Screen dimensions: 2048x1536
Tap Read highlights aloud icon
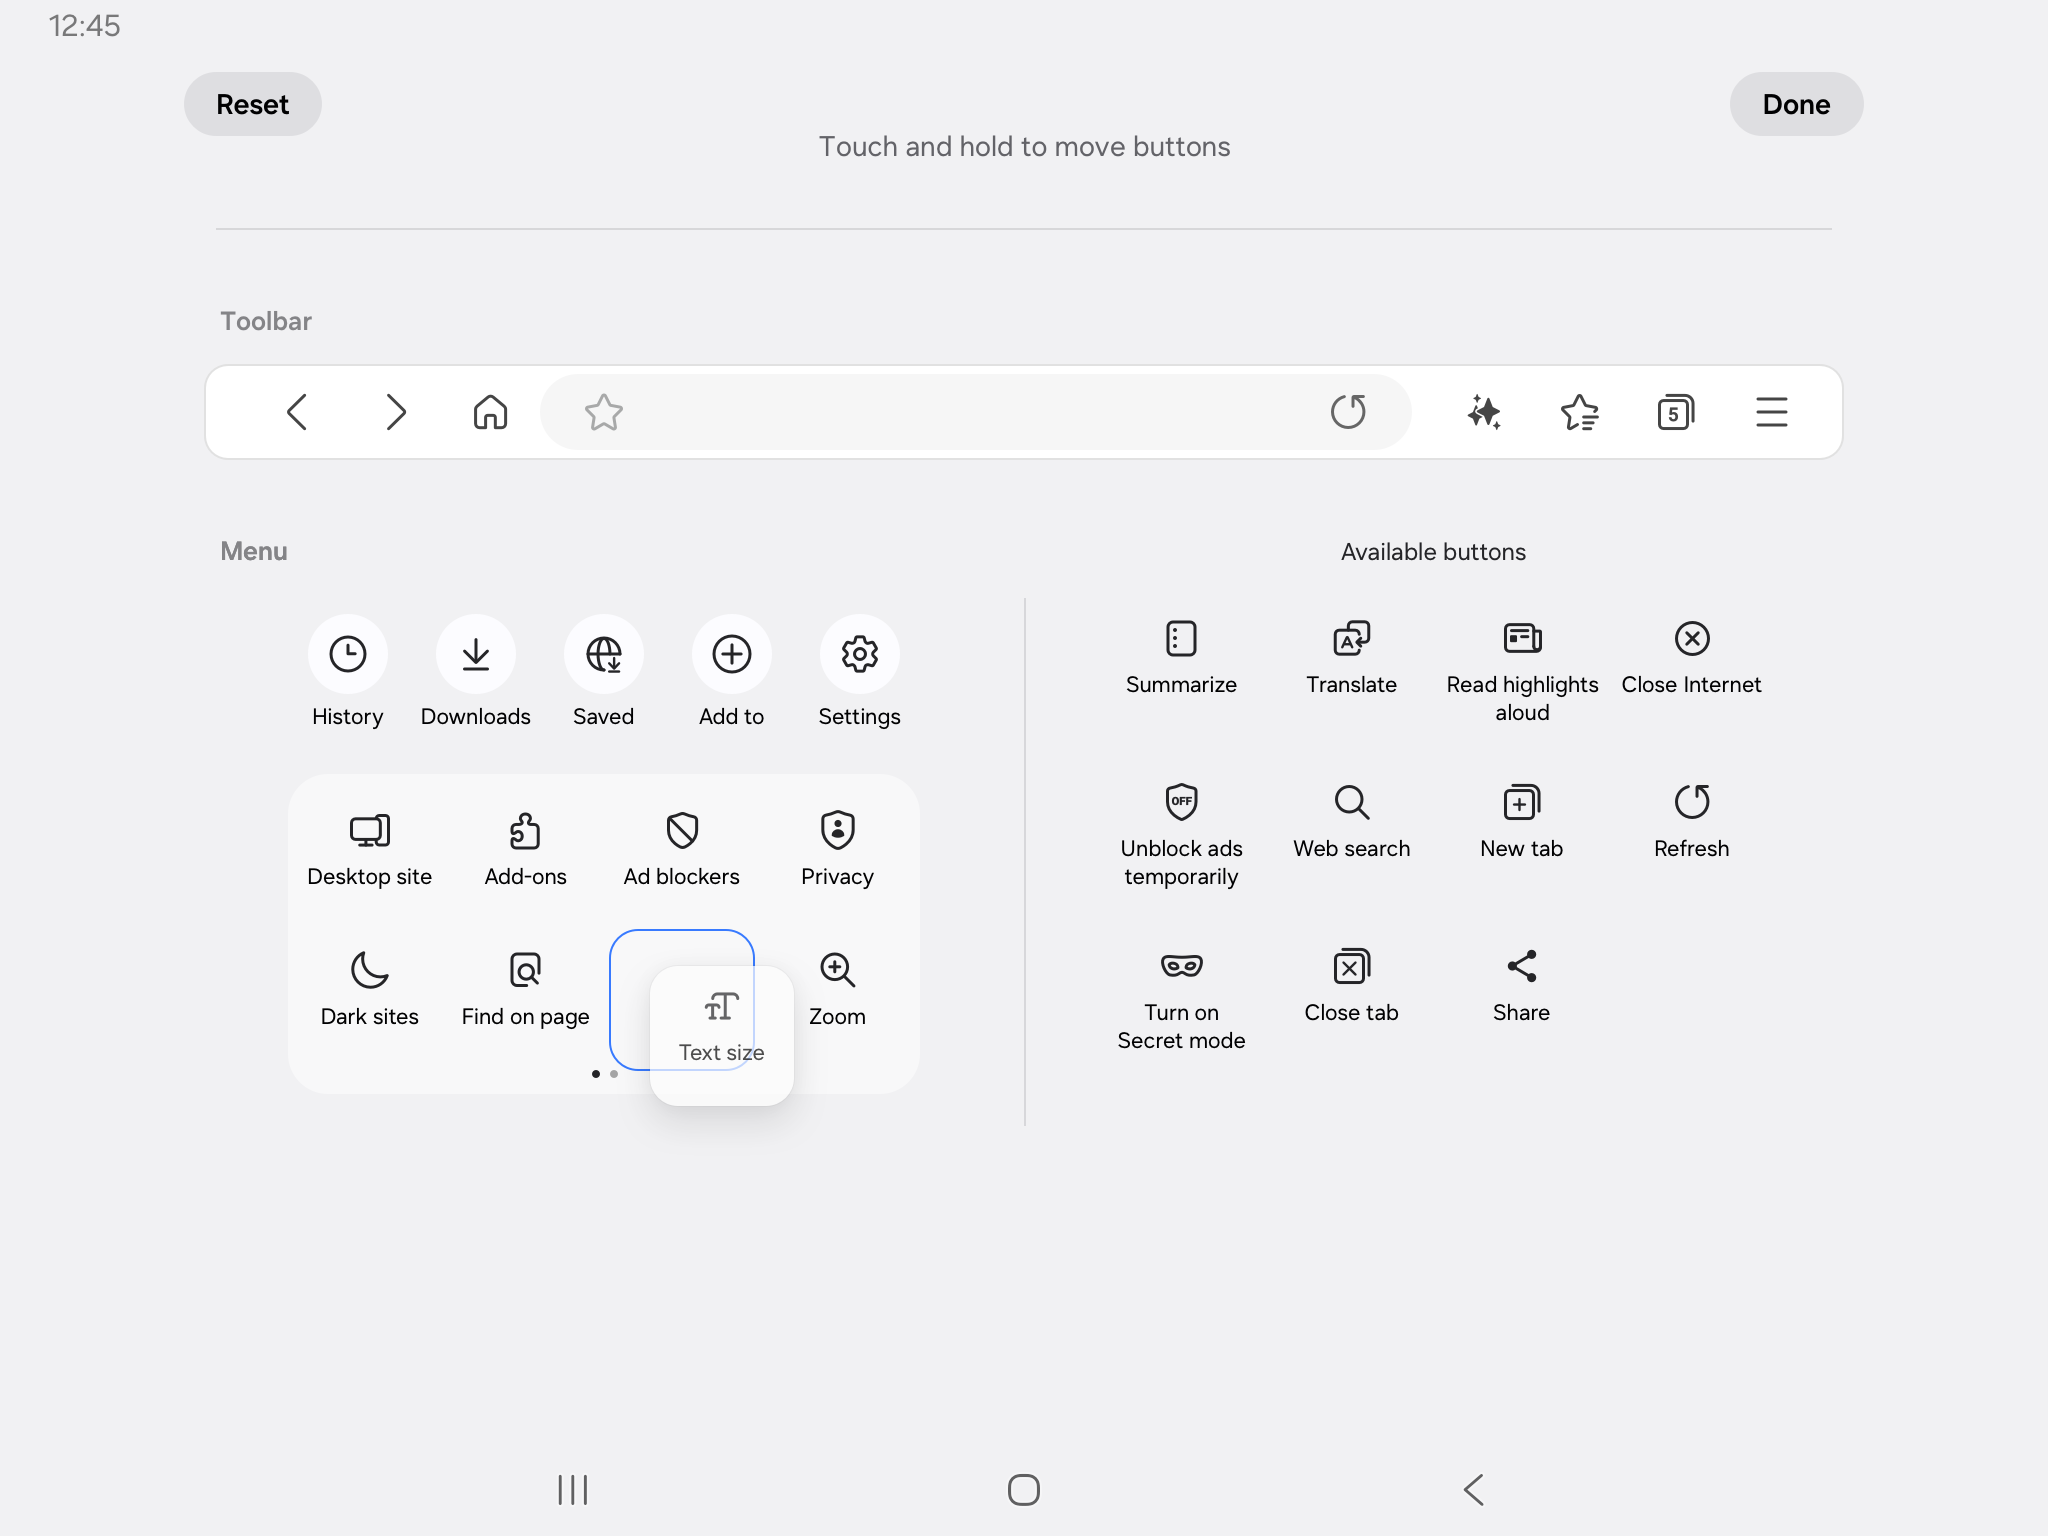1522,638
